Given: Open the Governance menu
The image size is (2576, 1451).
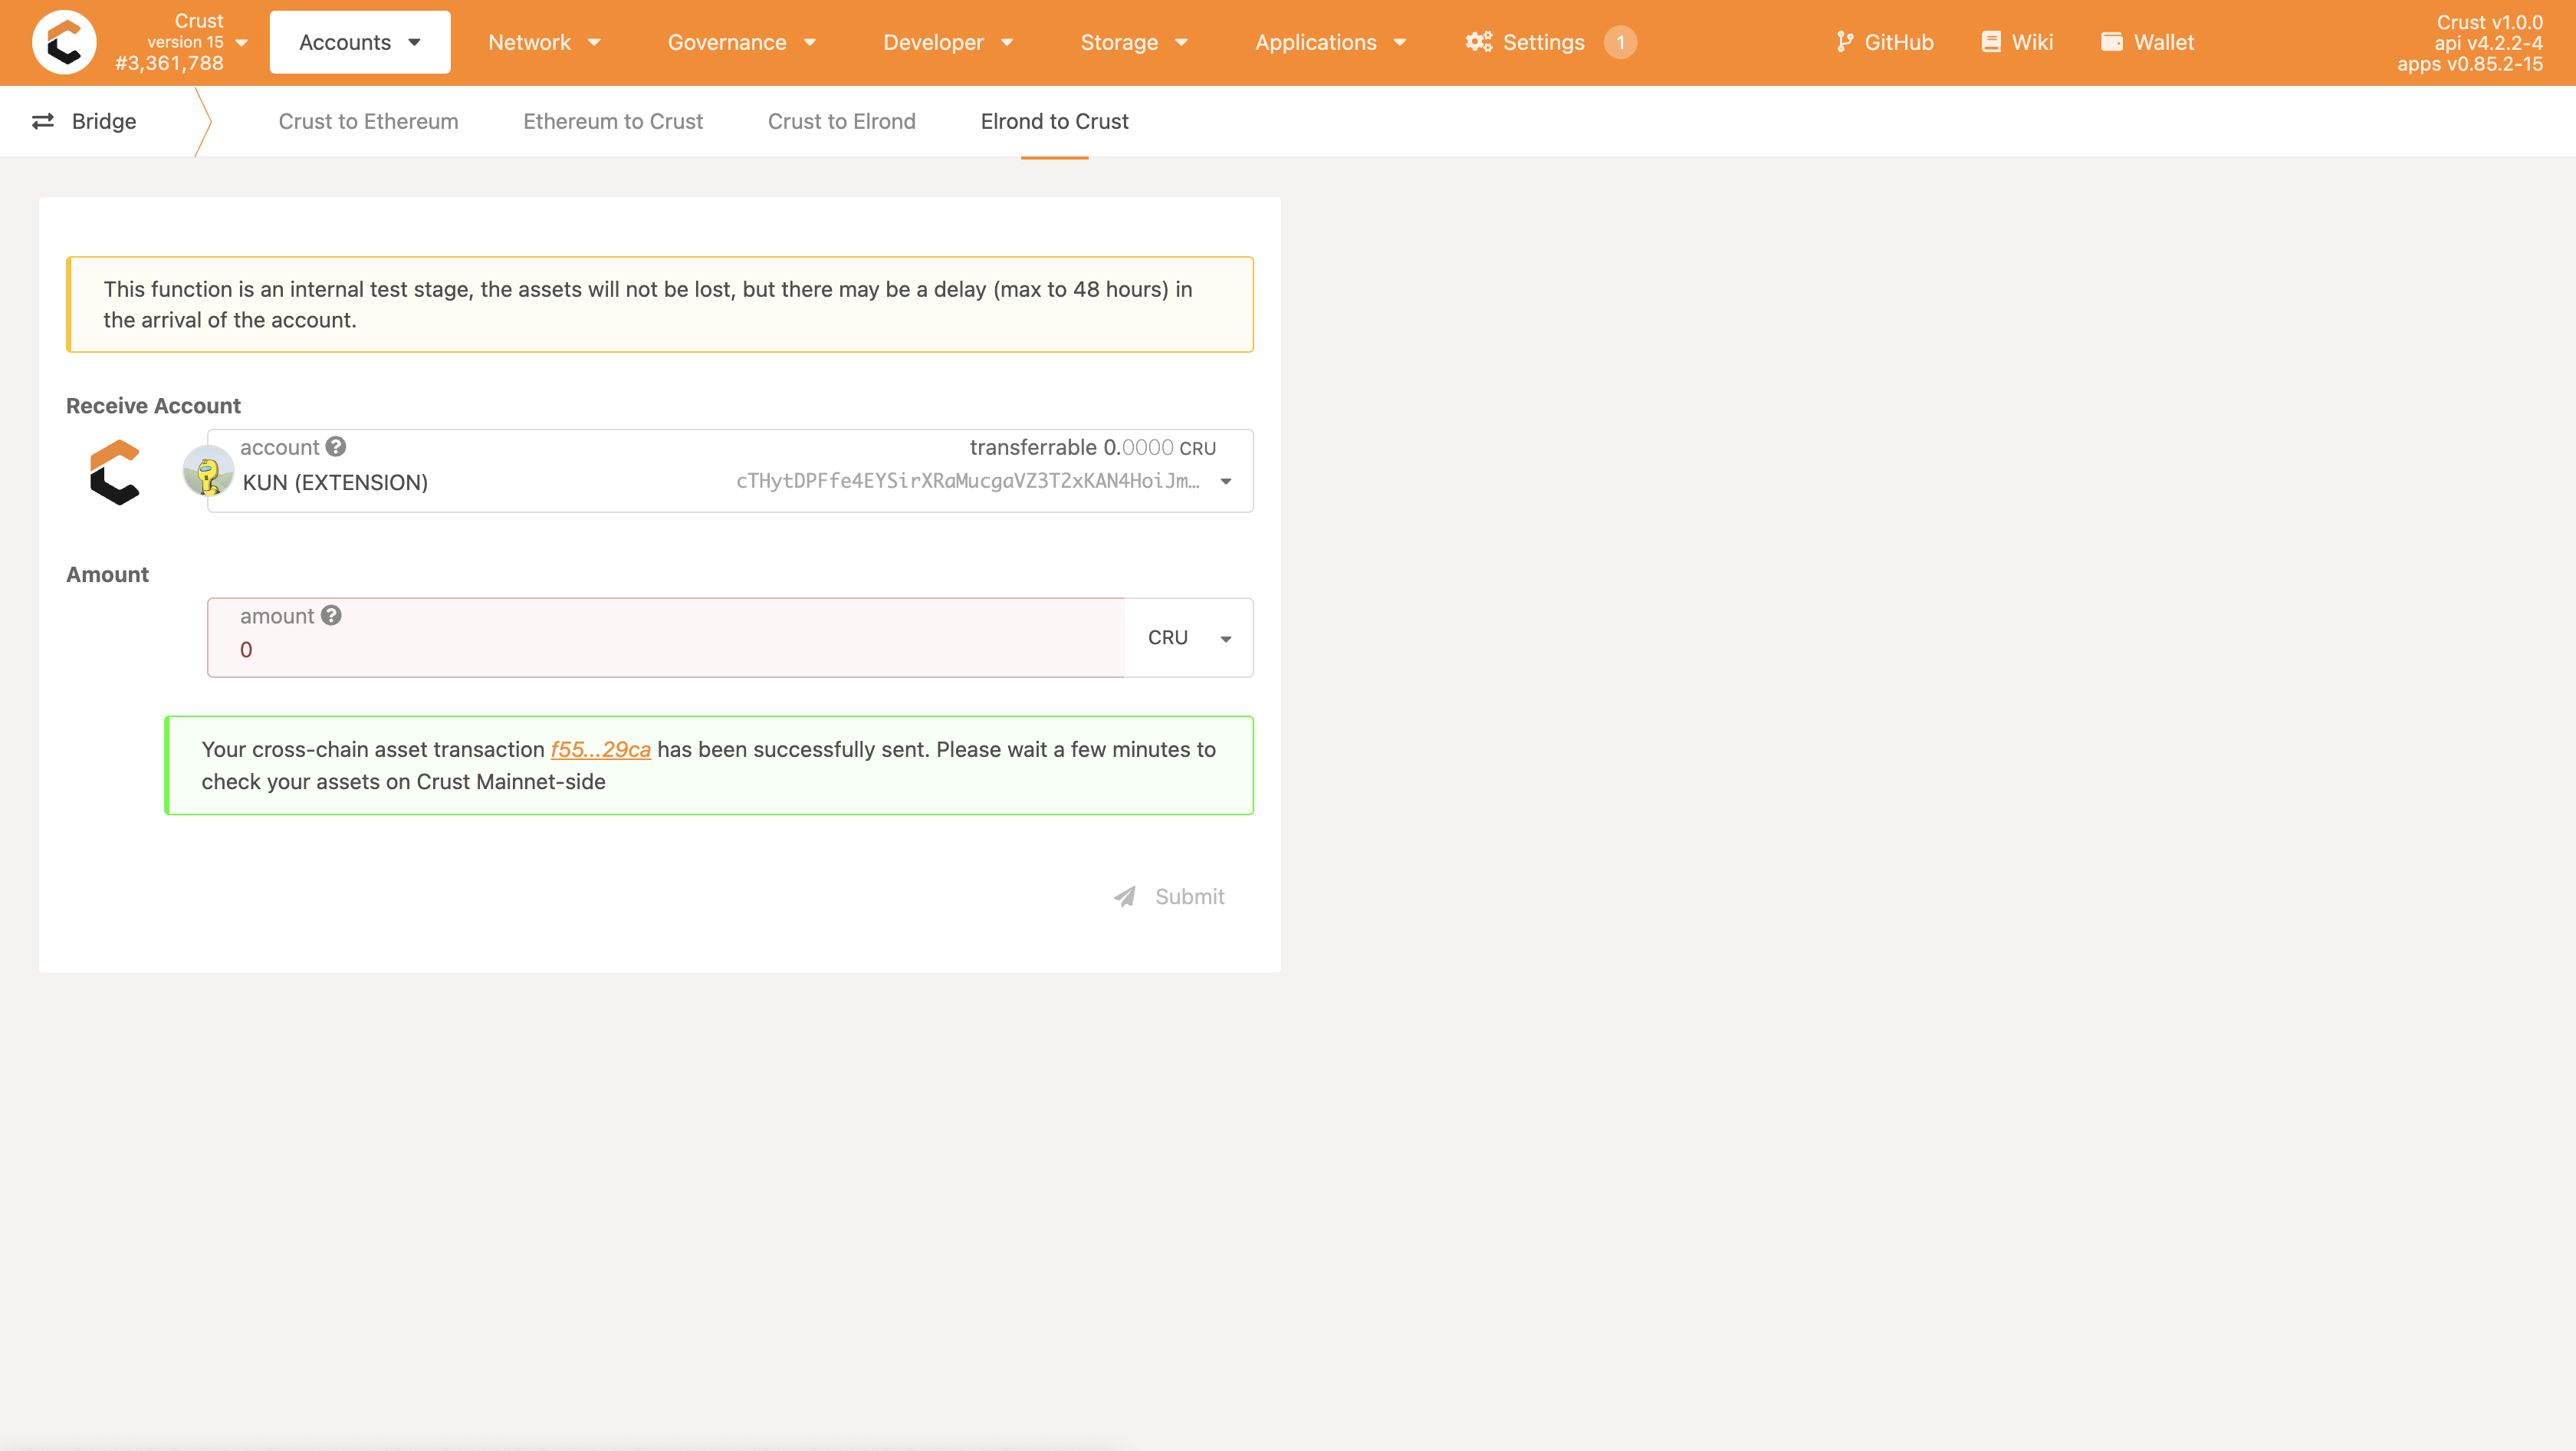Looking at the screenshot, I should click(742, 42).
